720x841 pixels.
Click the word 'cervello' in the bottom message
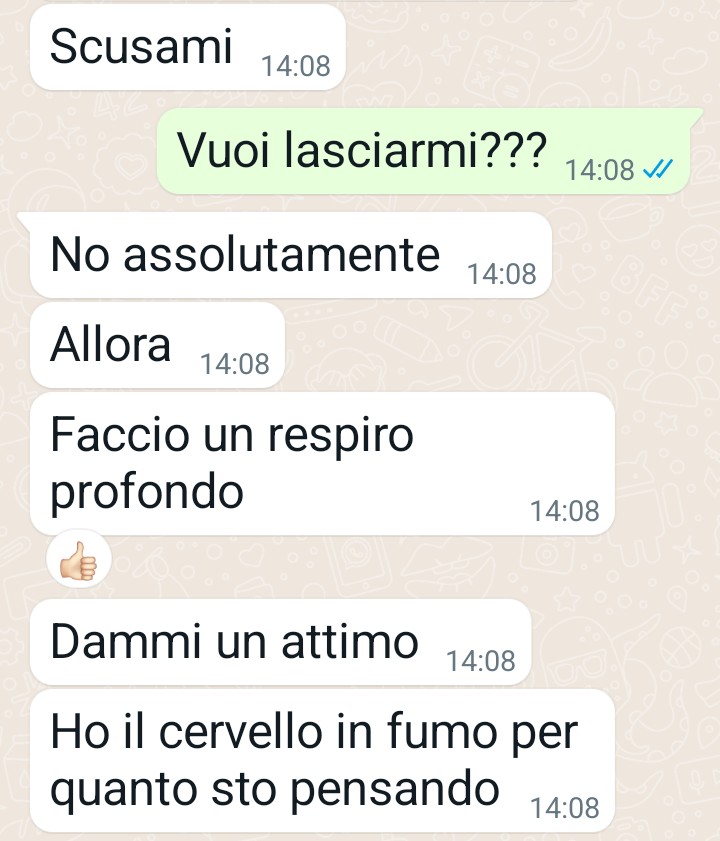(240, 732)
